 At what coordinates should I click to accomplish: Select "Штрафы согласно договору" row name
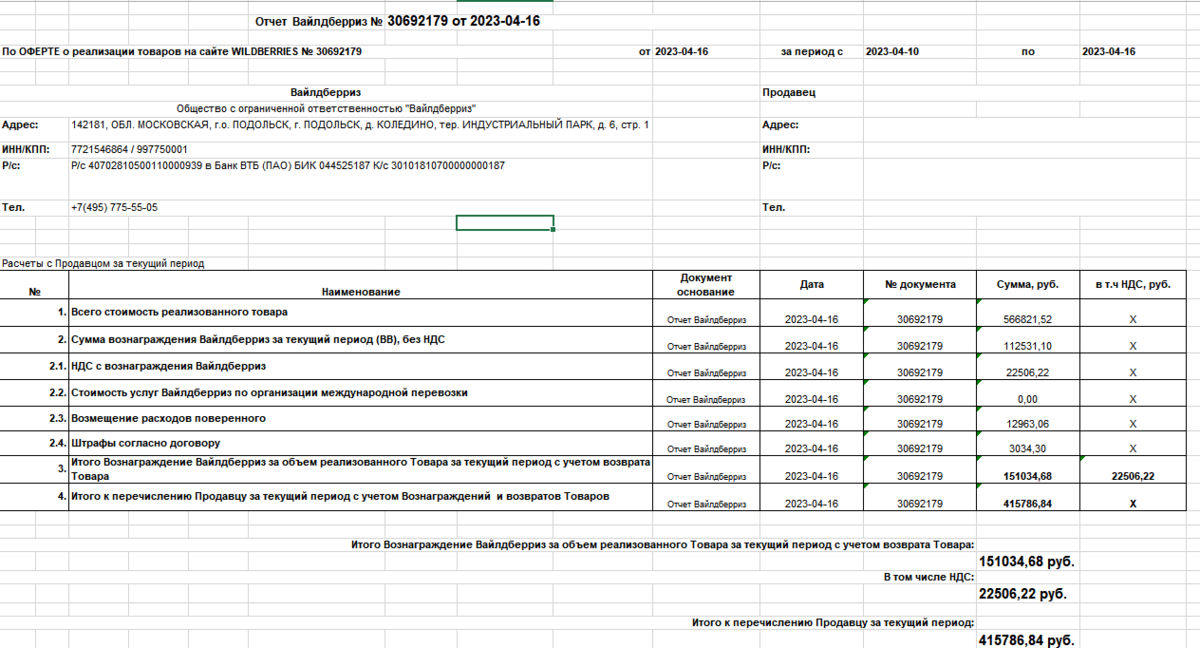[145, 442]
